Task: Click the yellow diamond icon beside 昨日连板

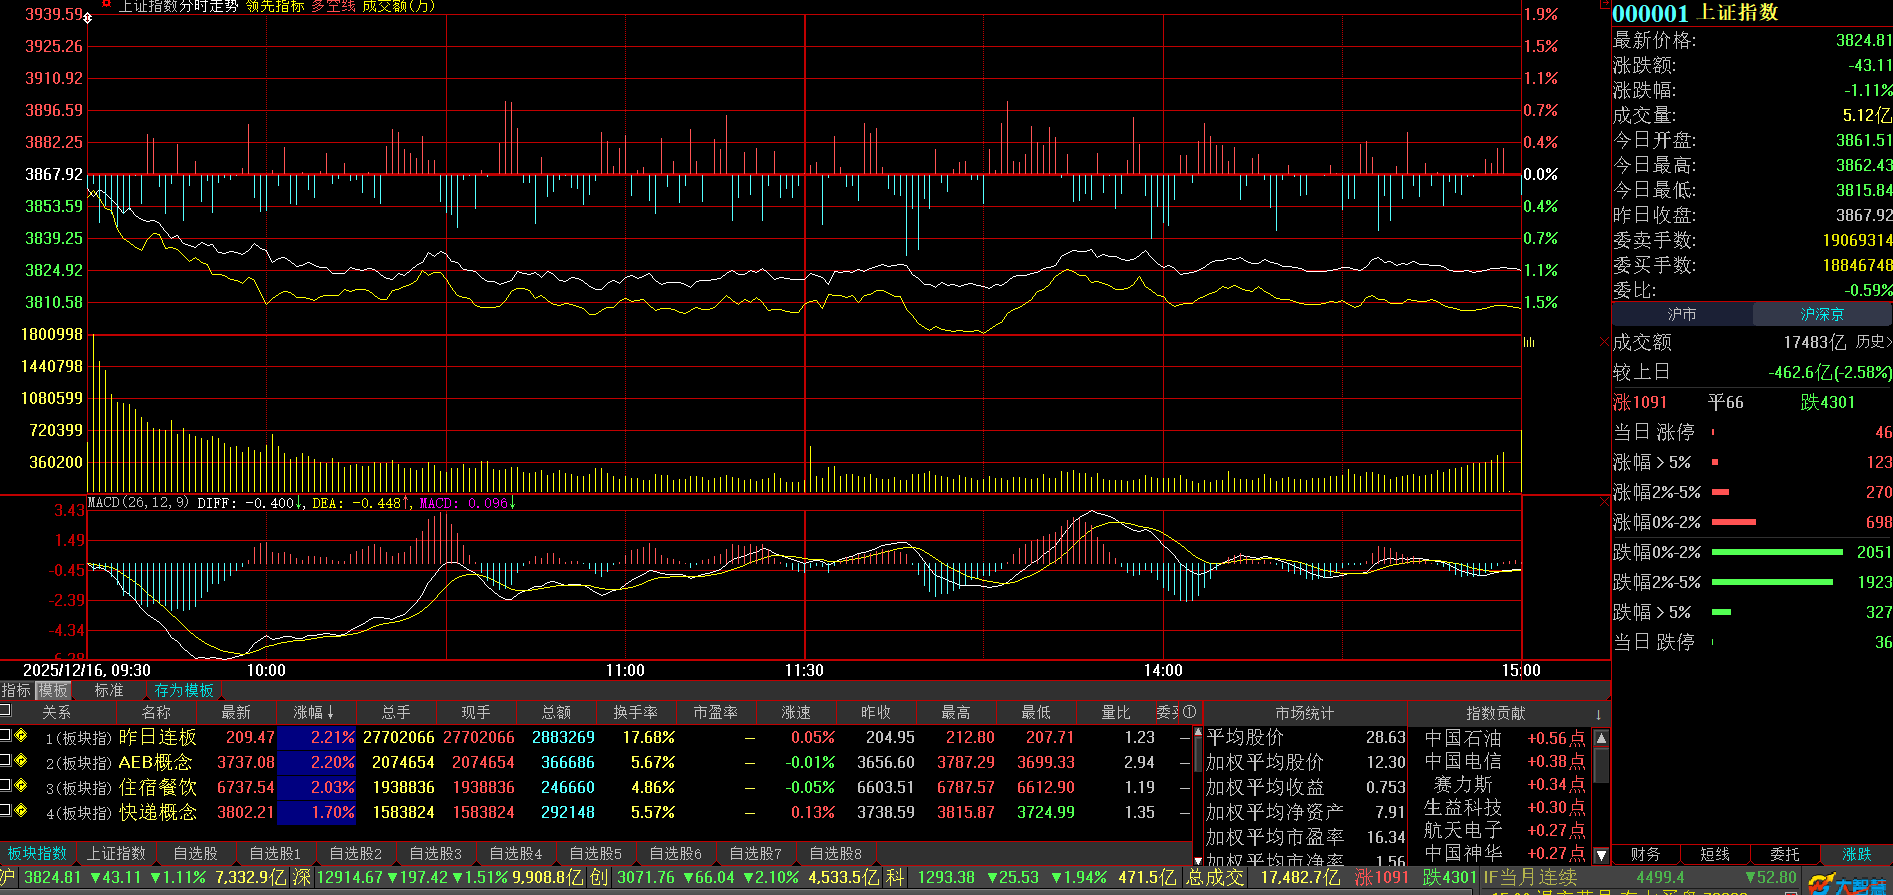Action: [21, 736]
